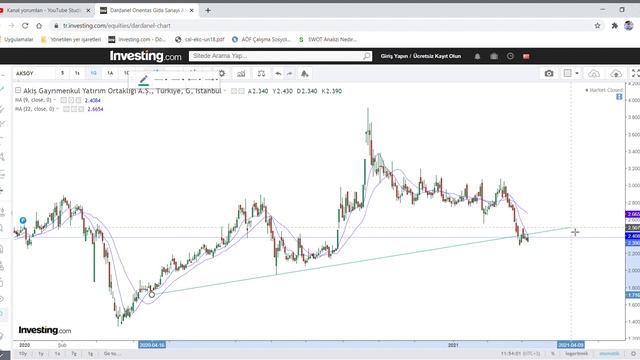Open chart layout dropdown arrow

[577, 73]
